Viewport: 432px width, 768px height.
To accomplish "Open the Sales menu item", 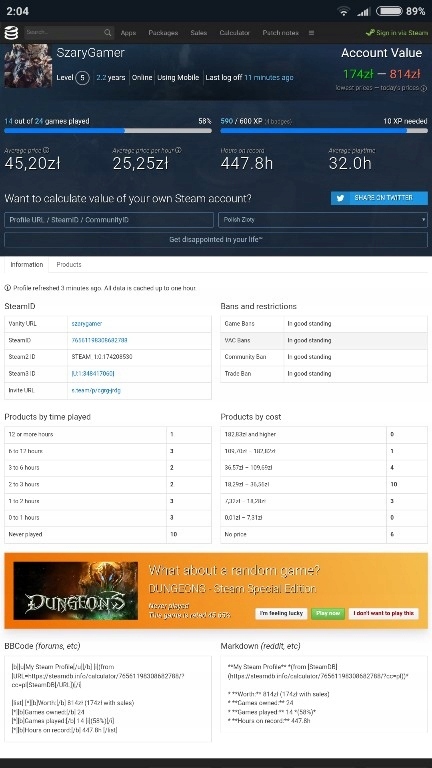I will pyautogui.click(x=198, y=33).
